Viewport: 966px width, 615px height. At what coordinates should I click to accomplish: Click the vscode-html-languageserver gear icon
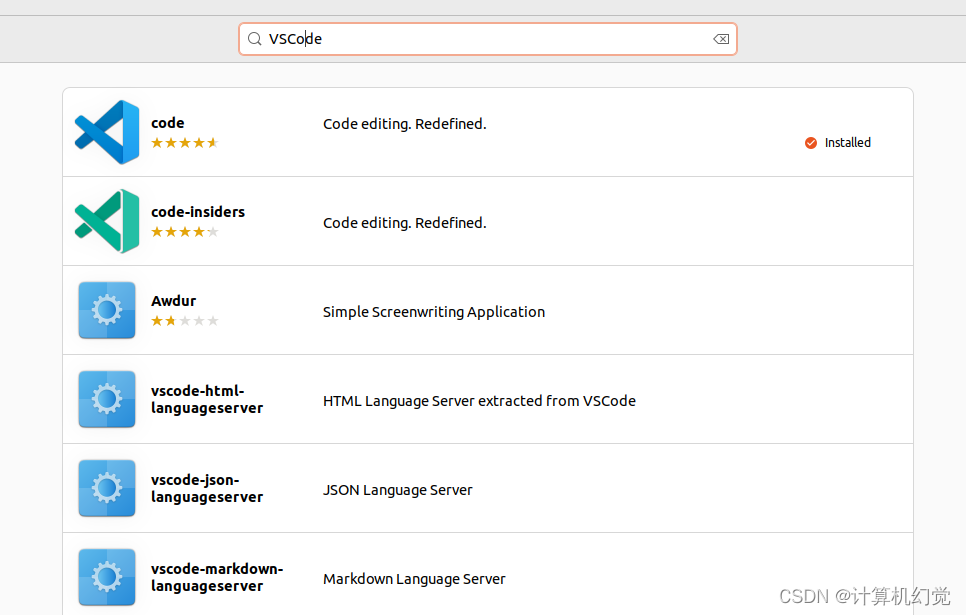point(106,399)
